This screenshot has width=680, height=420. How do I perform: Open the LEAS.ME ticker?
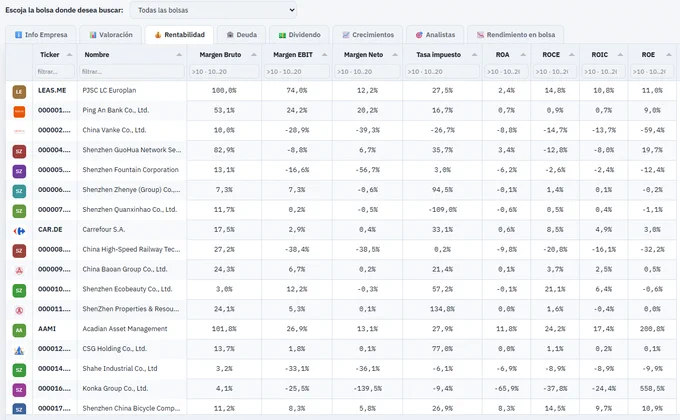pyautogui.click(x=52, y=90)
